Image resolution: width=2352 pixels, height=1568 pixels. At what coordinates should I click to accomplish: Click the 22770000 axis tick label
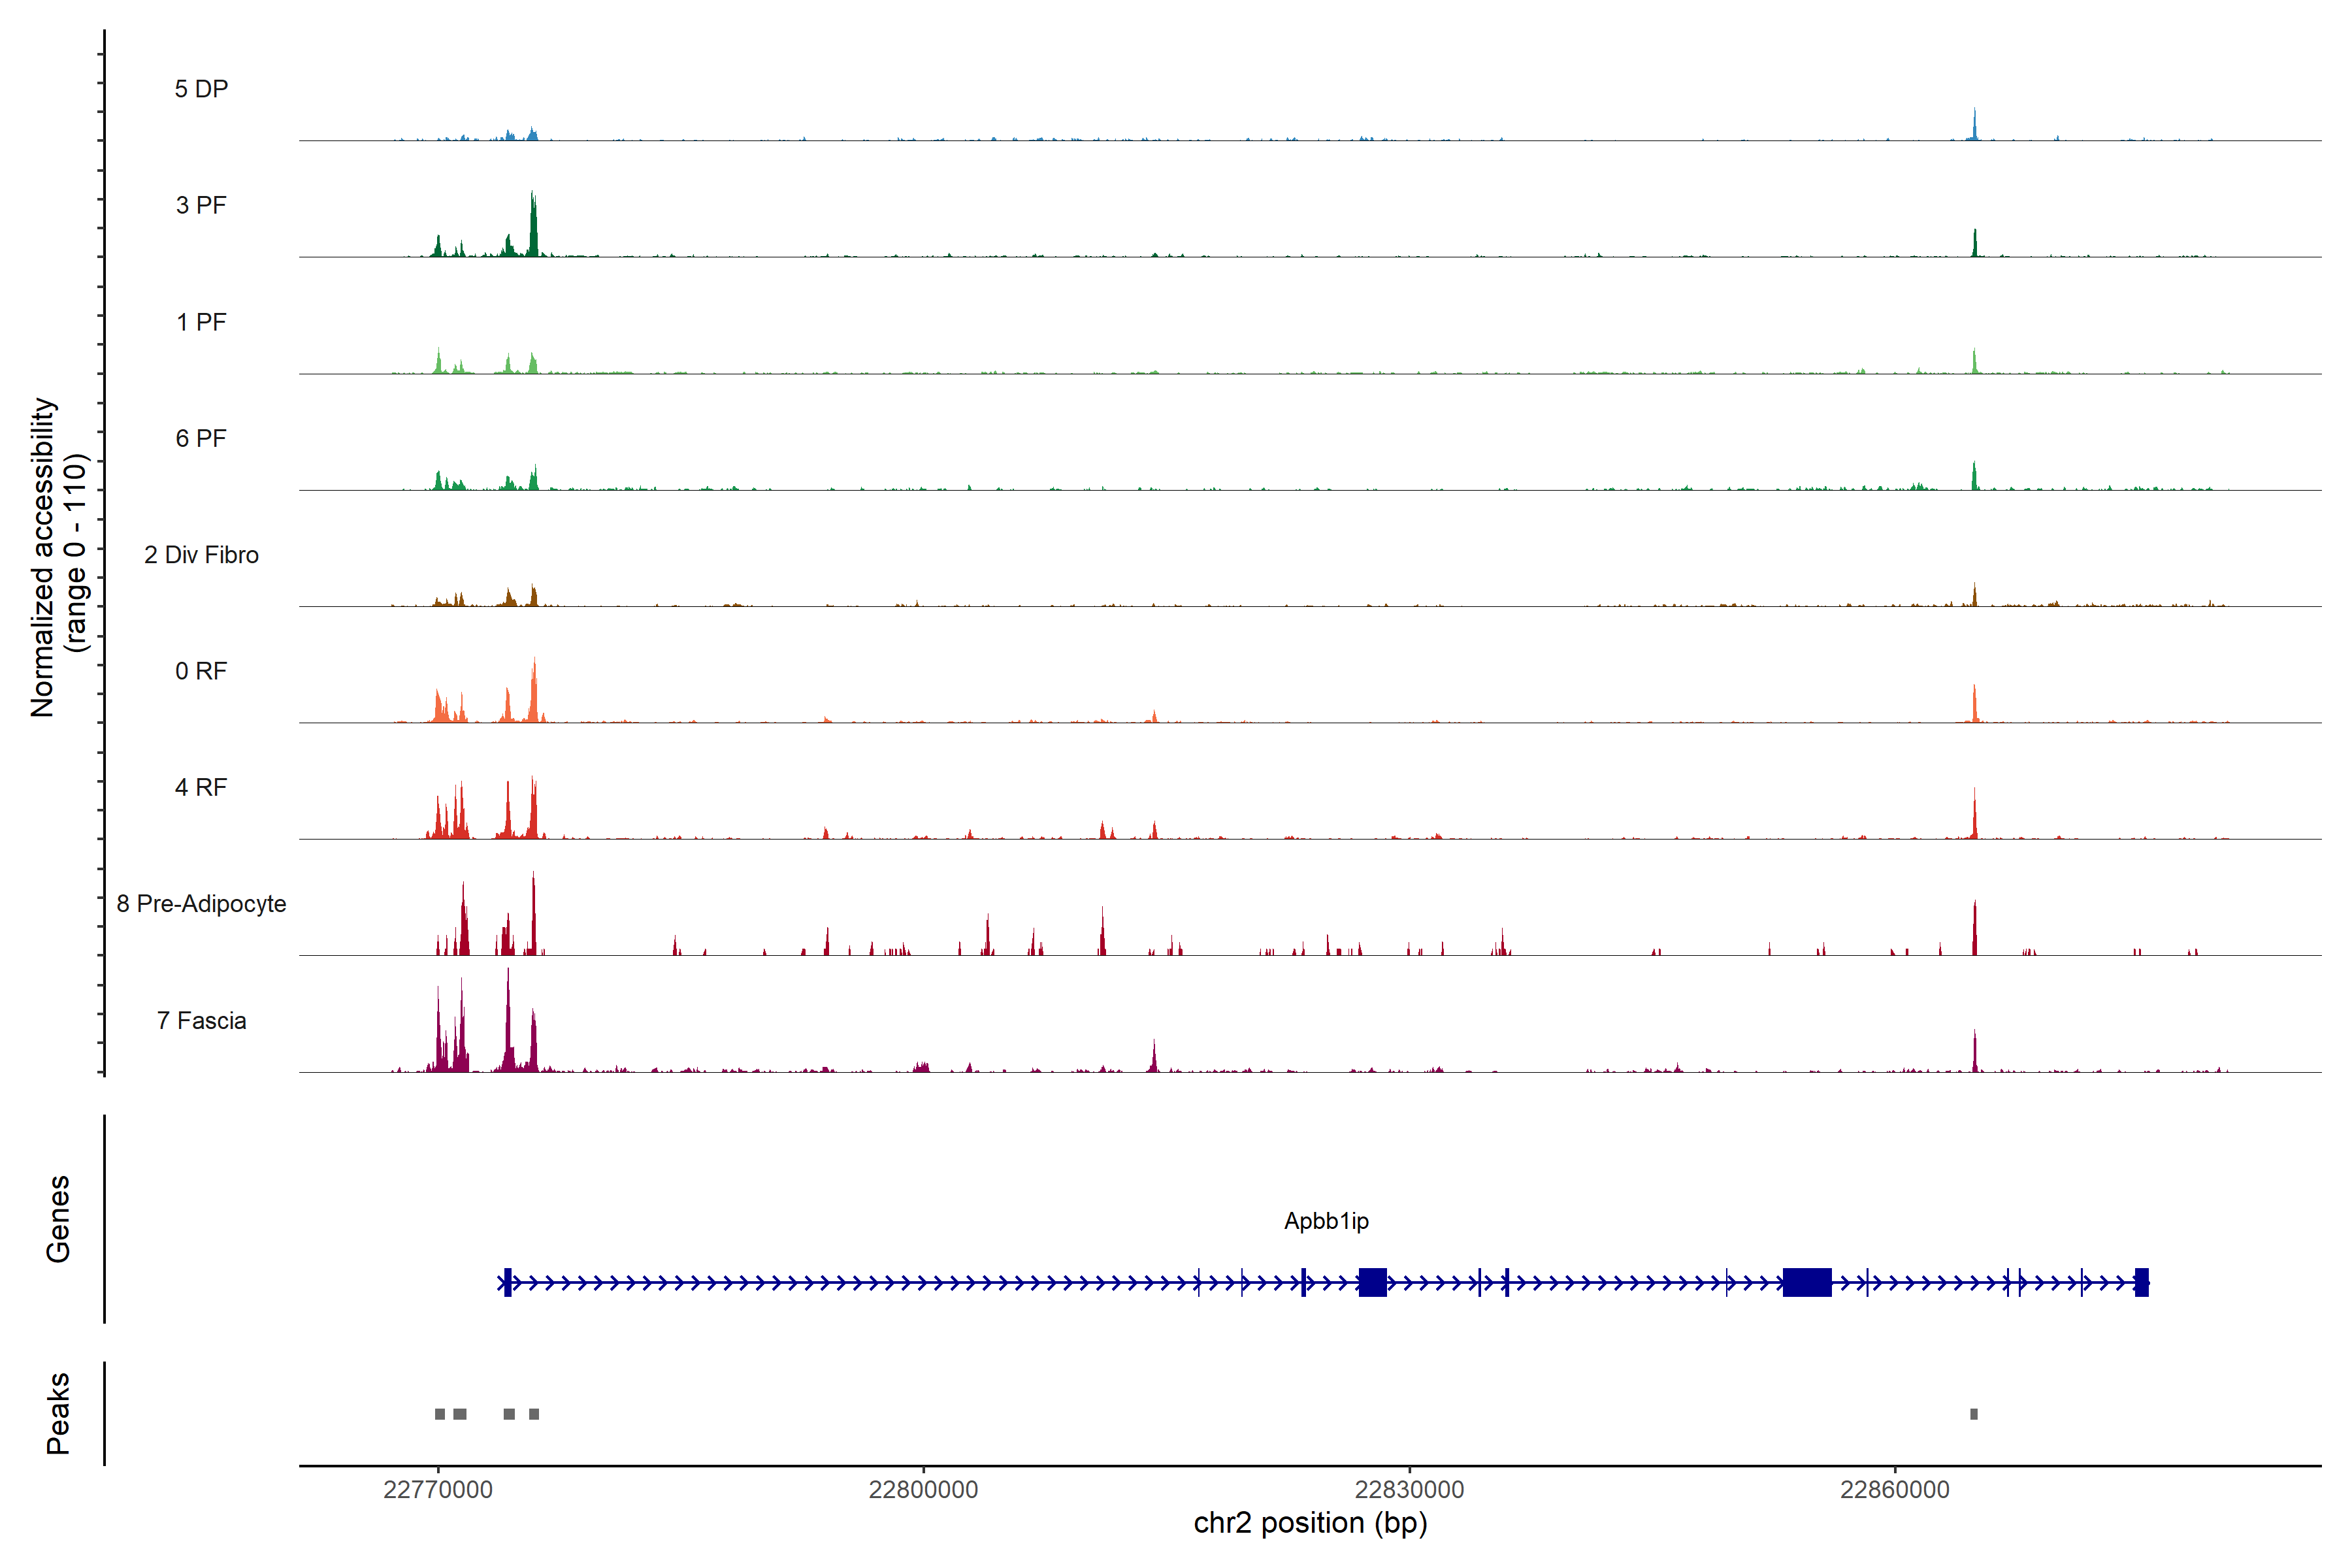pyautogui.click(x=438, y=1490)
